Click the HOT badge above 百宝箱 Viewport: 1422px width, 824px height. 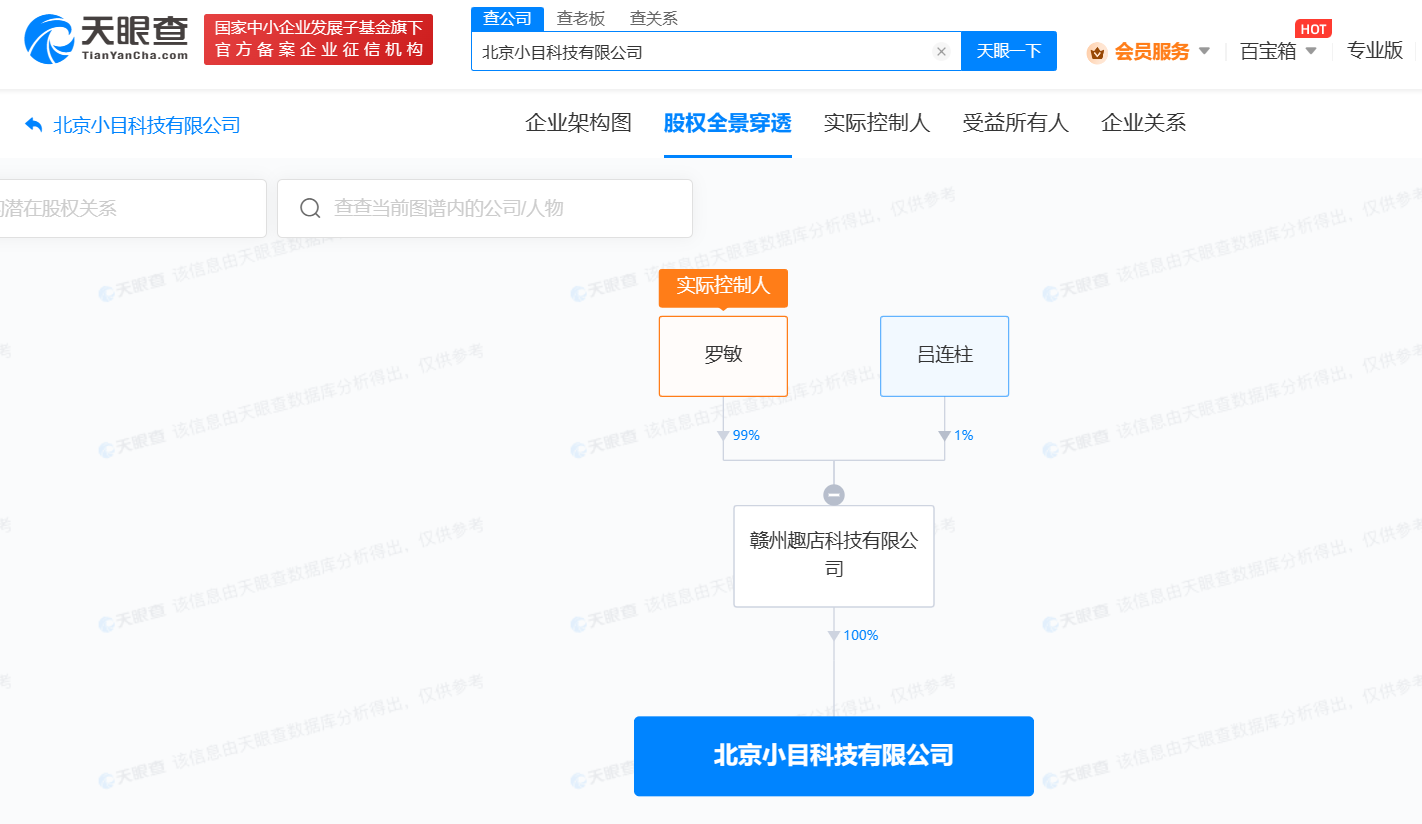1313,29
